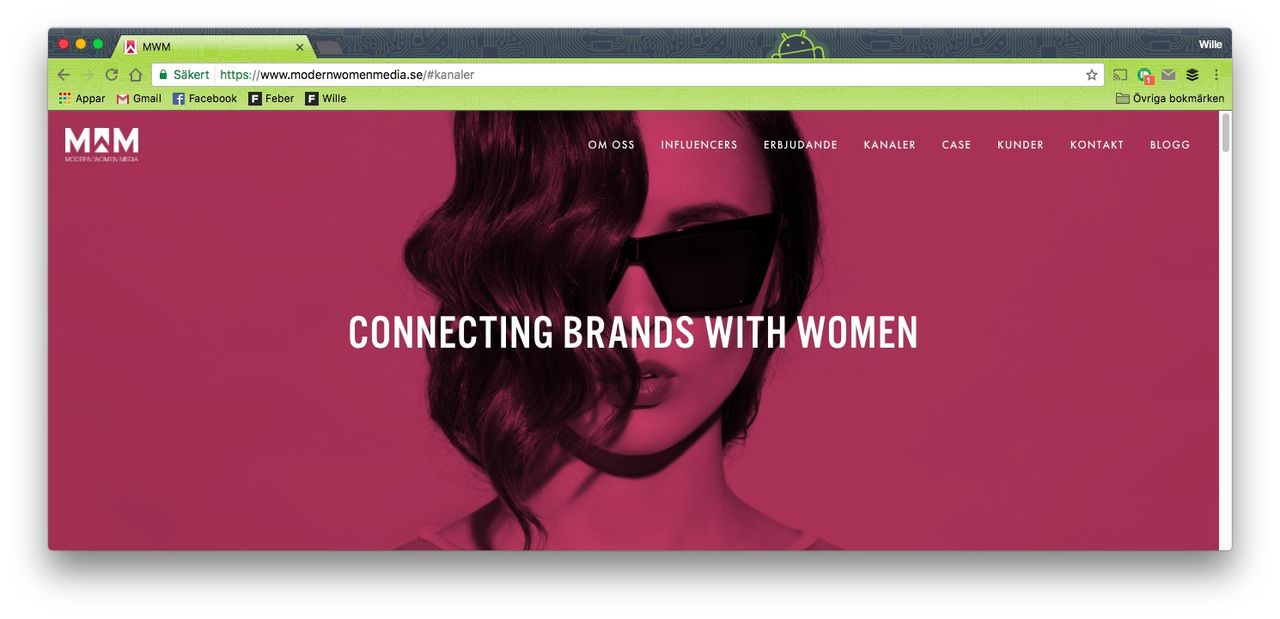Select the OM OSS menu item
The image size is (1280, 619).
(611, 145)
